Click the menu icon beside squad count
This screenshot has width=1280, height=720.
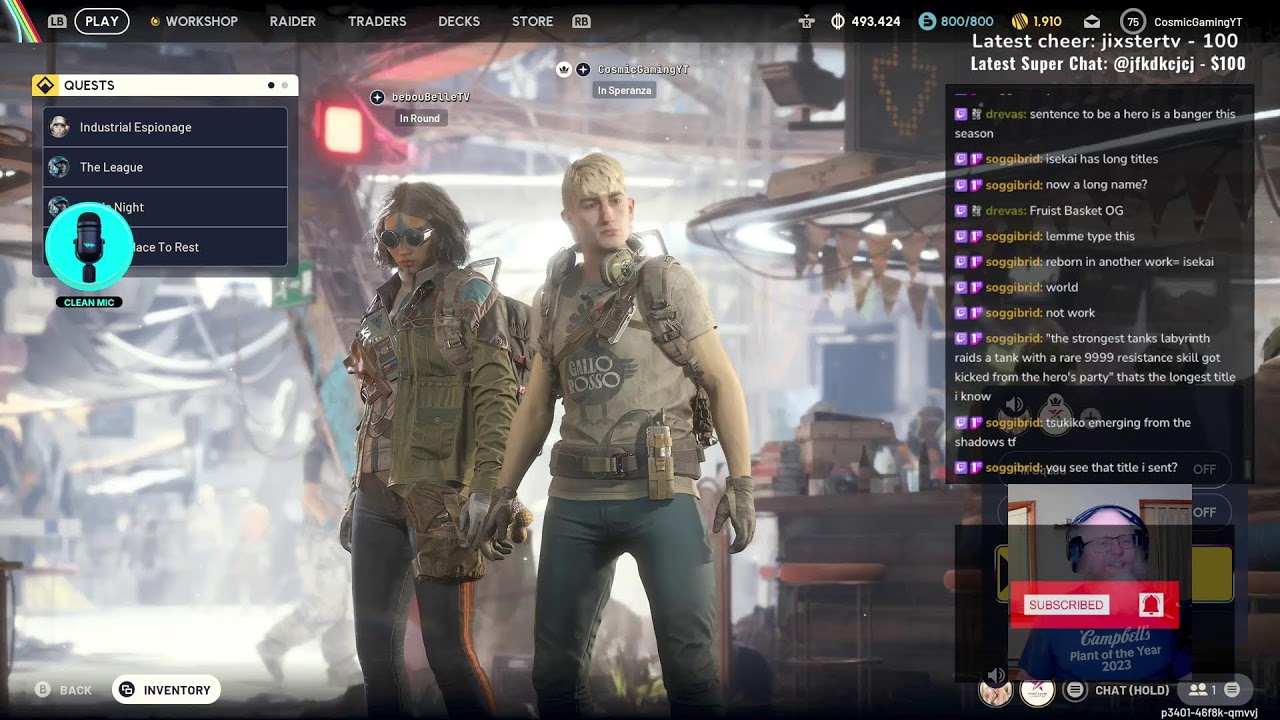pos(1232,690)
